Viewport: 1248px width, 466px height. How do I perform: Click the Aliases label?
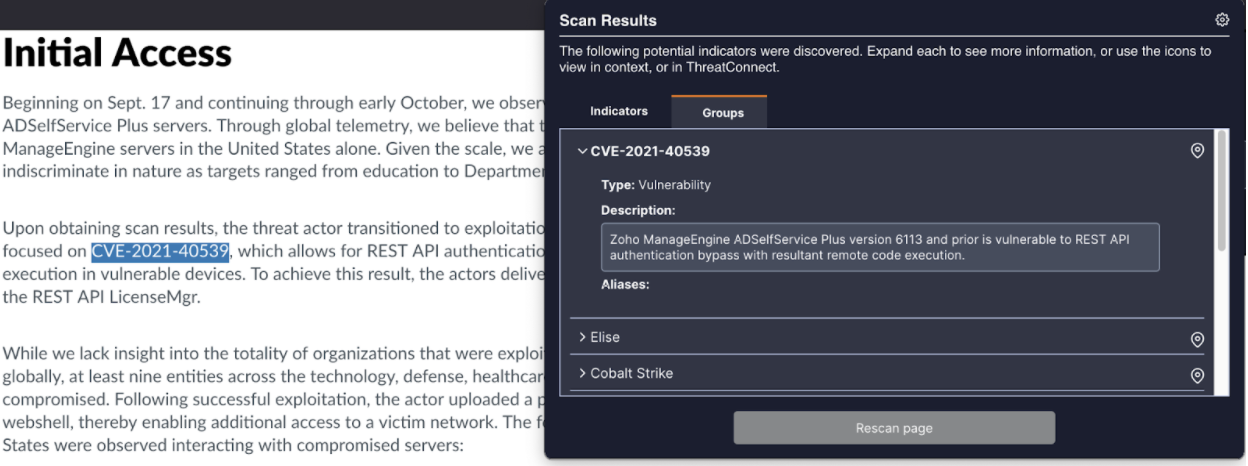(x=625, y=285)
